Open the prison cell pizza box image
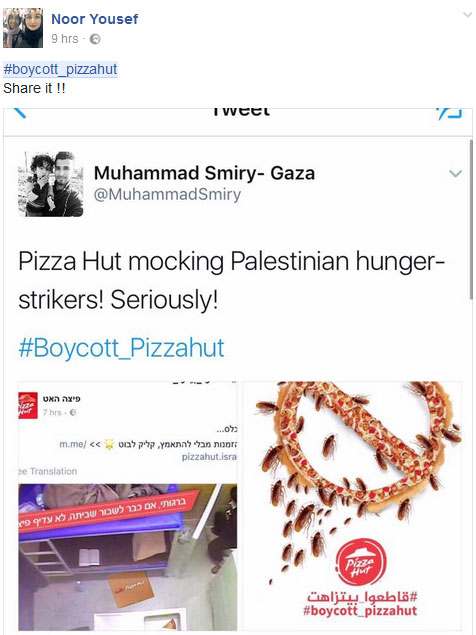Screen dimensions: 476x635 pyautogui.click(x=128, y=557)
